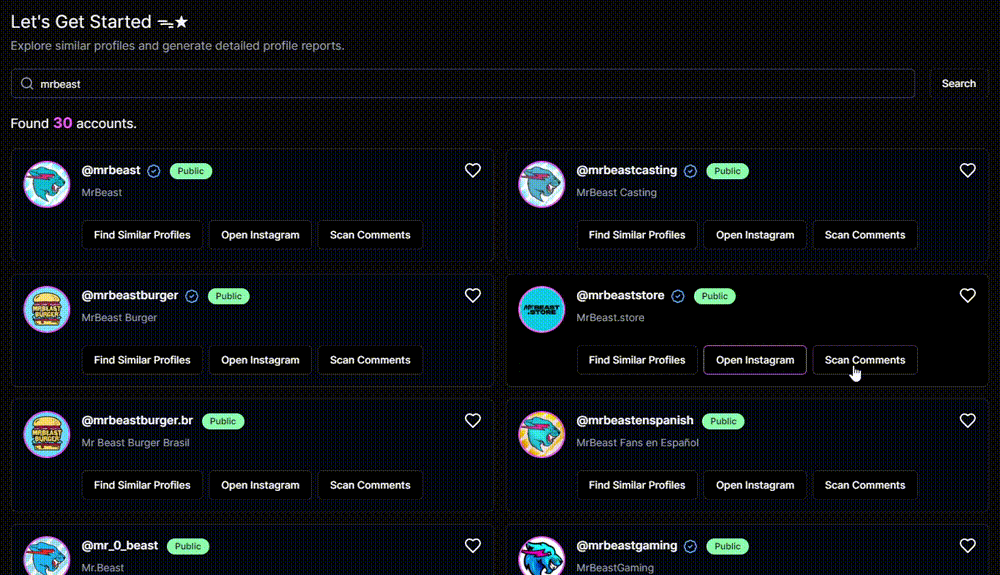Select the @mrbeaststore avatar image

pyautogui.click(x=541, y=309)
